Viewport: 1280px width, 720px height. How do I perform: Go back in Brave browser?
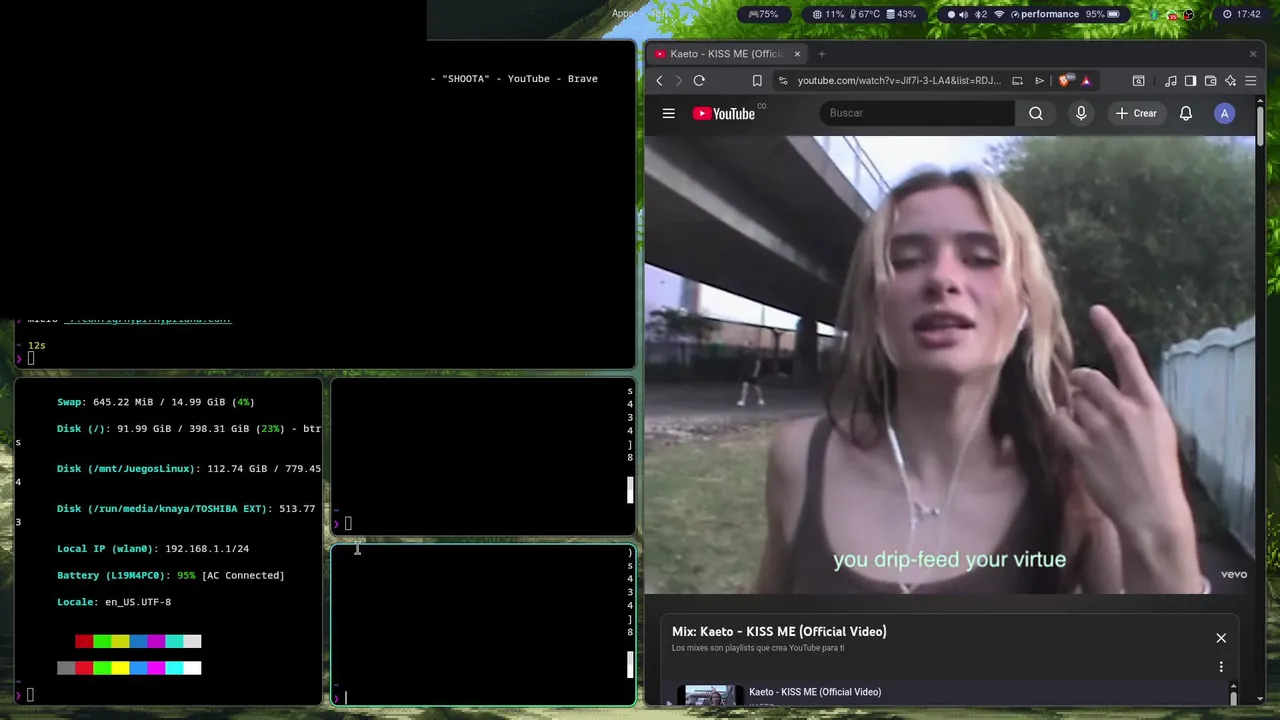coord(659,81)
